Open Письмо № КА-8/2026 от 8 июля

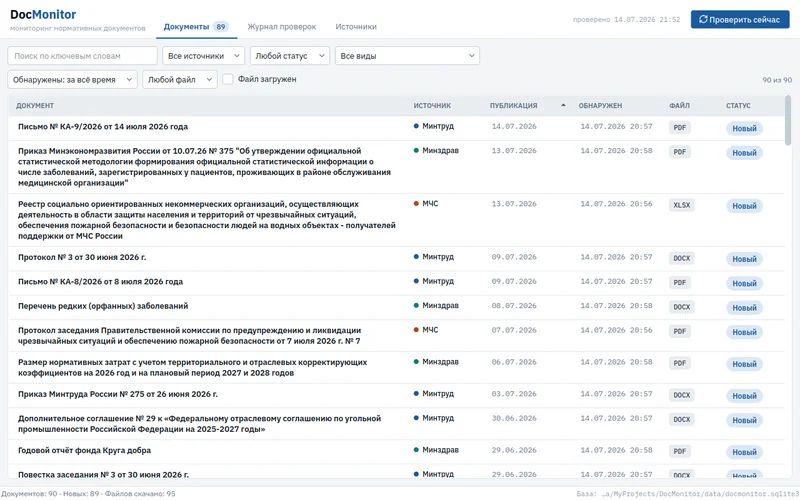click(x=101, y=282)
